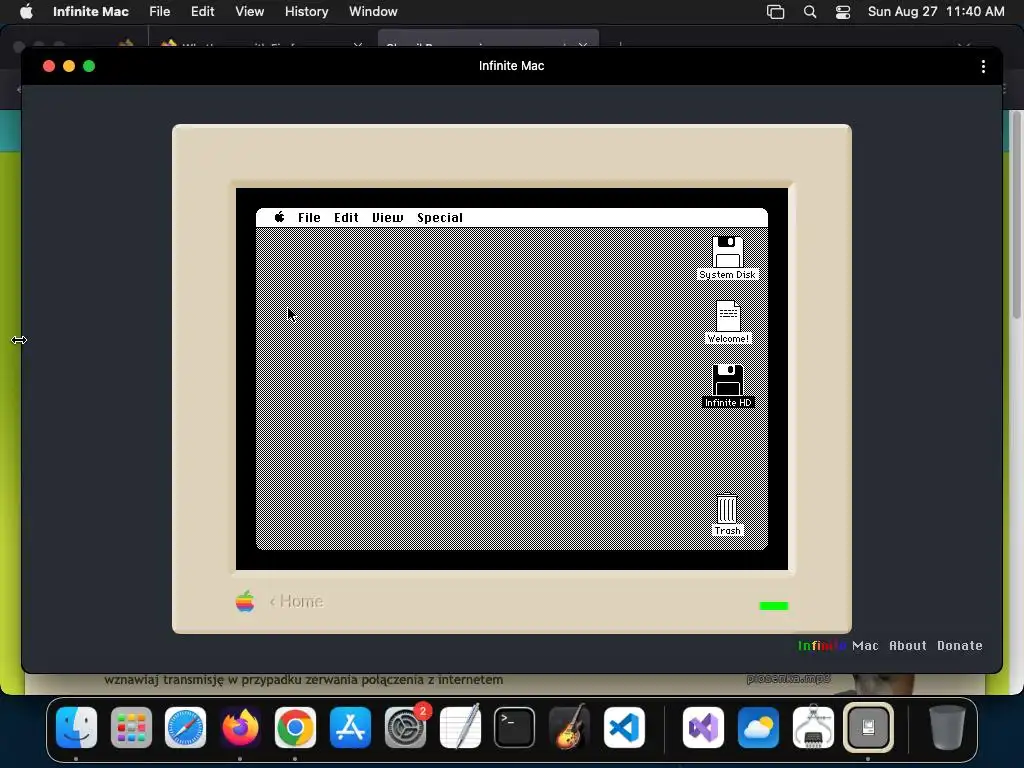Launch Visual Studio from the Dock

click(x=703, y=727)
